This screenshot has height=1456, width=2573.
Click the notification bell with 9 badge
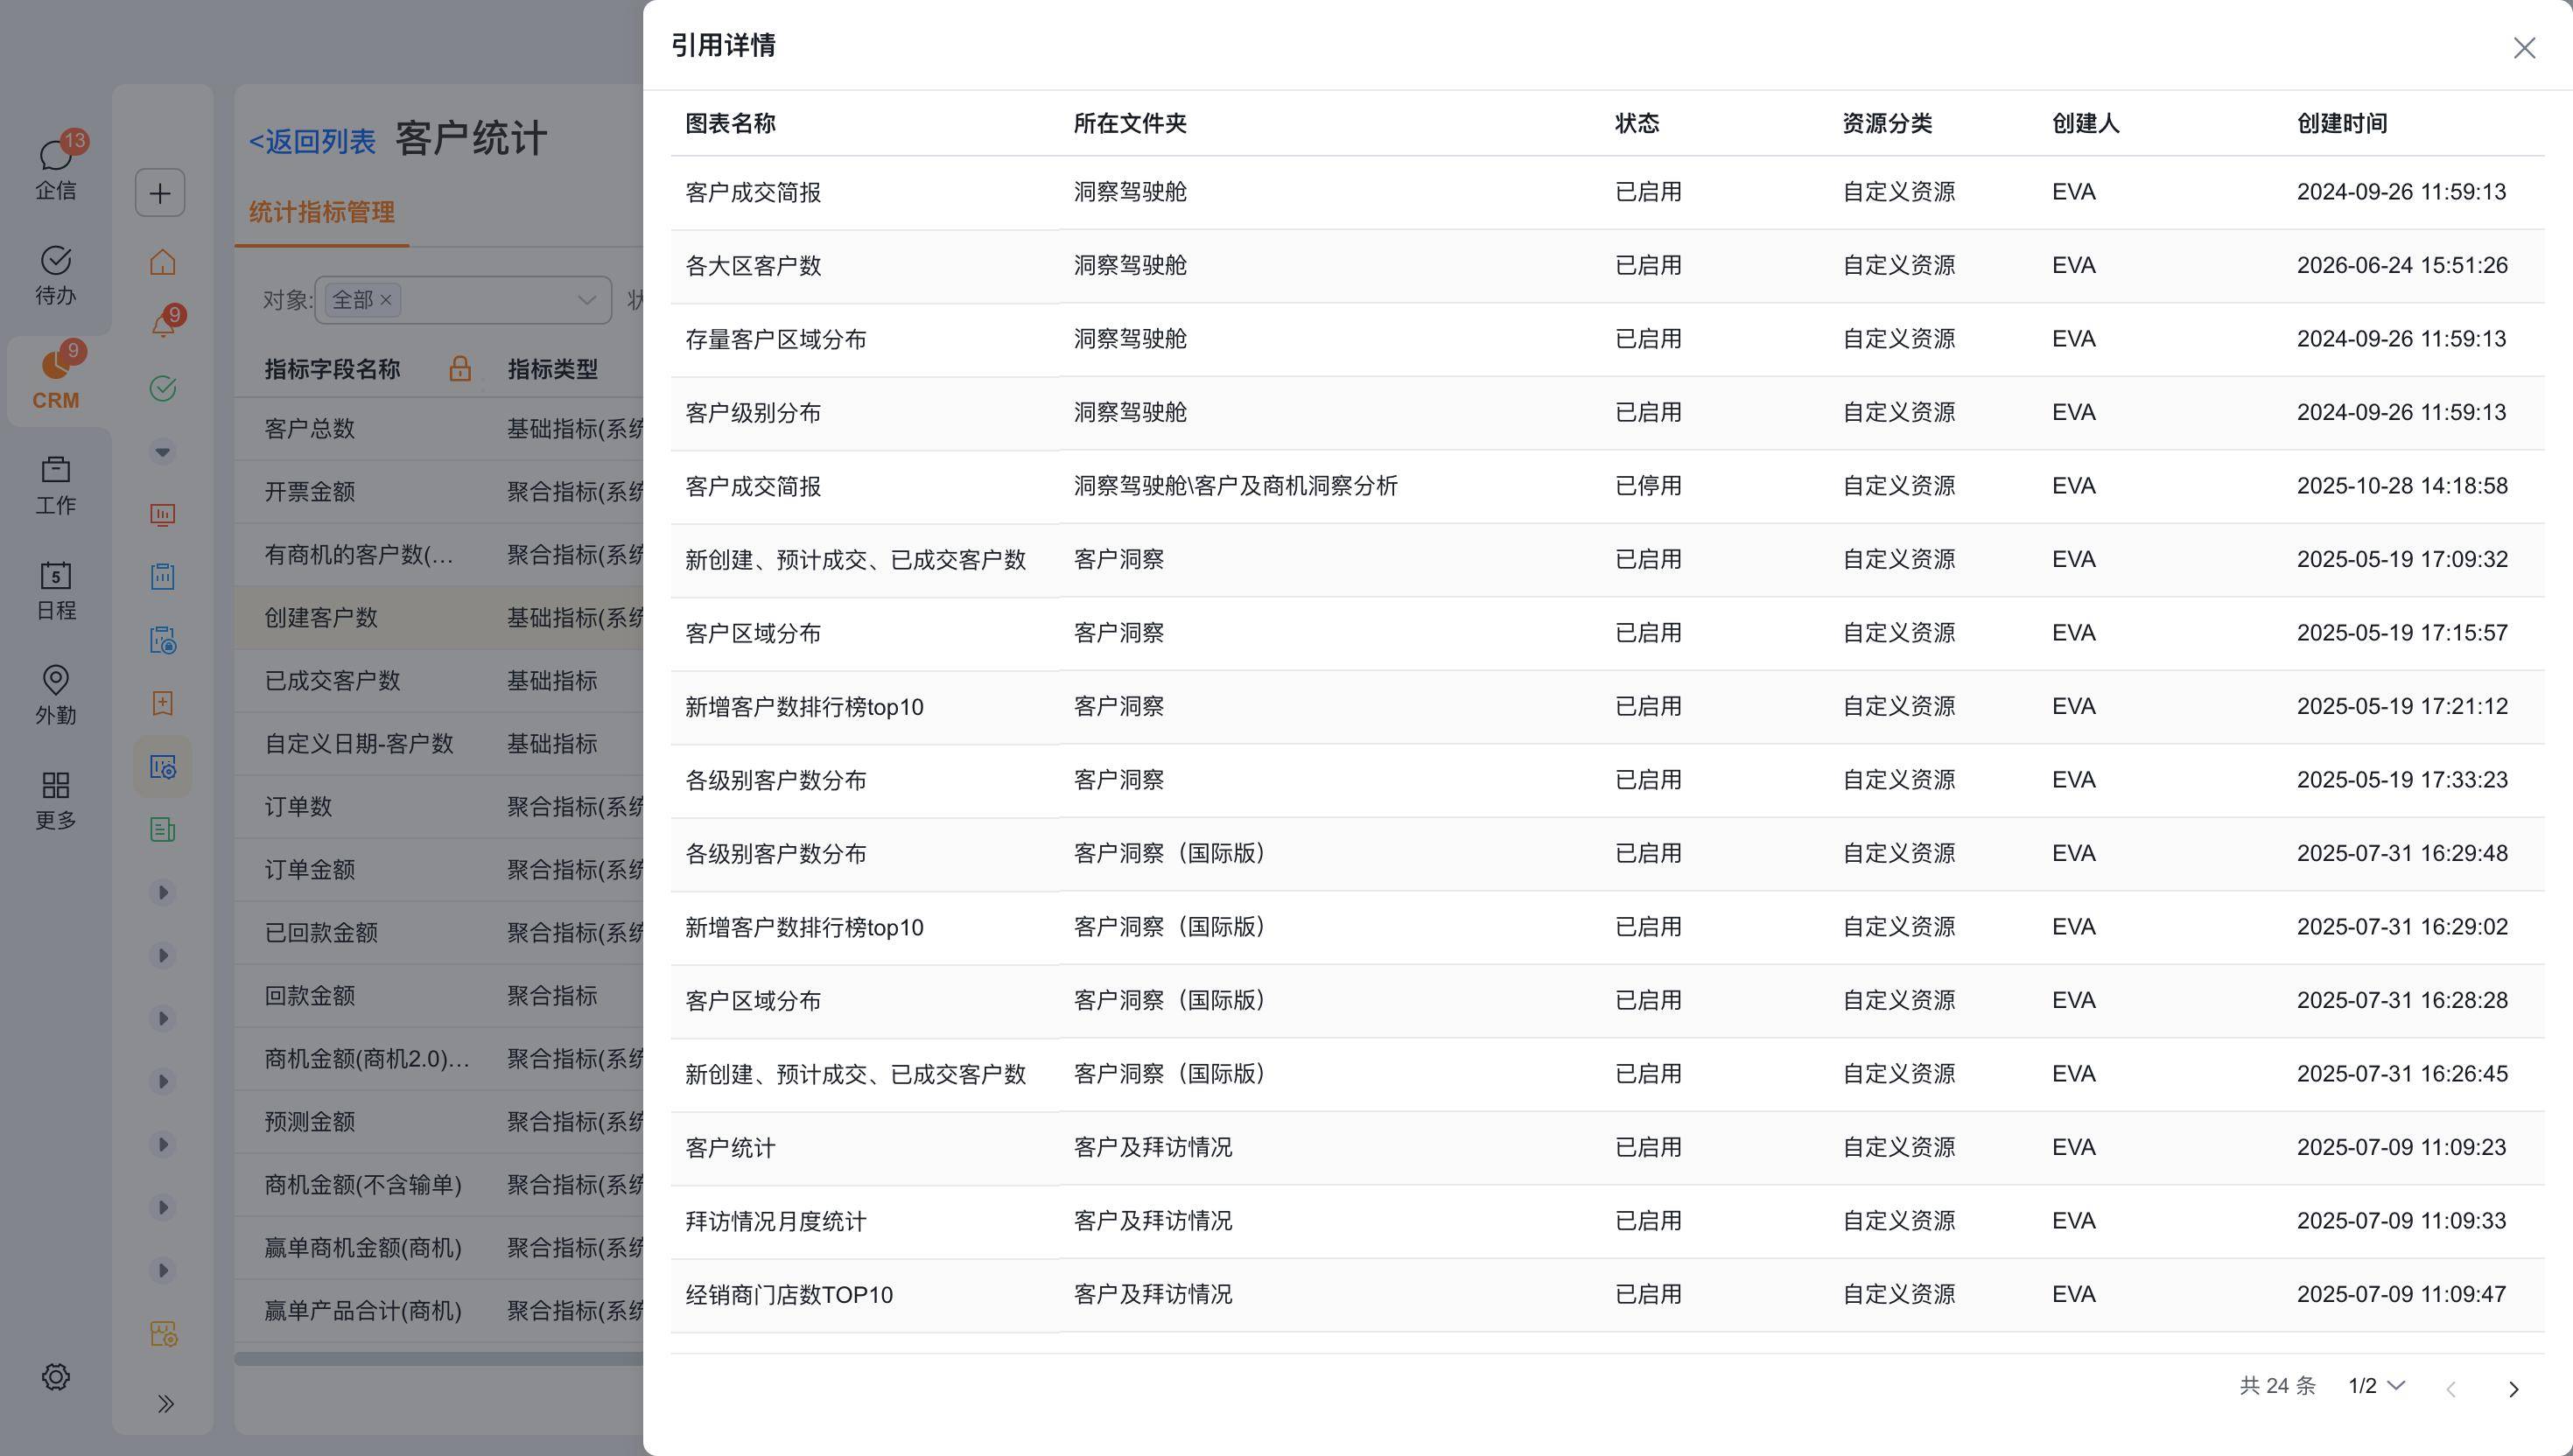click(162, 324)
